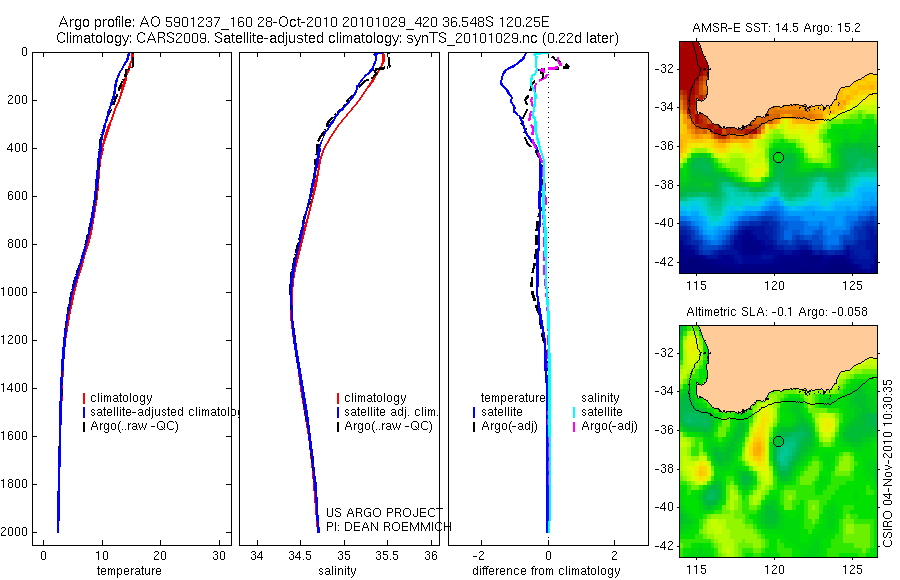
Task: Click the Argo position circle on SLA map
Action: click(778, 441)
